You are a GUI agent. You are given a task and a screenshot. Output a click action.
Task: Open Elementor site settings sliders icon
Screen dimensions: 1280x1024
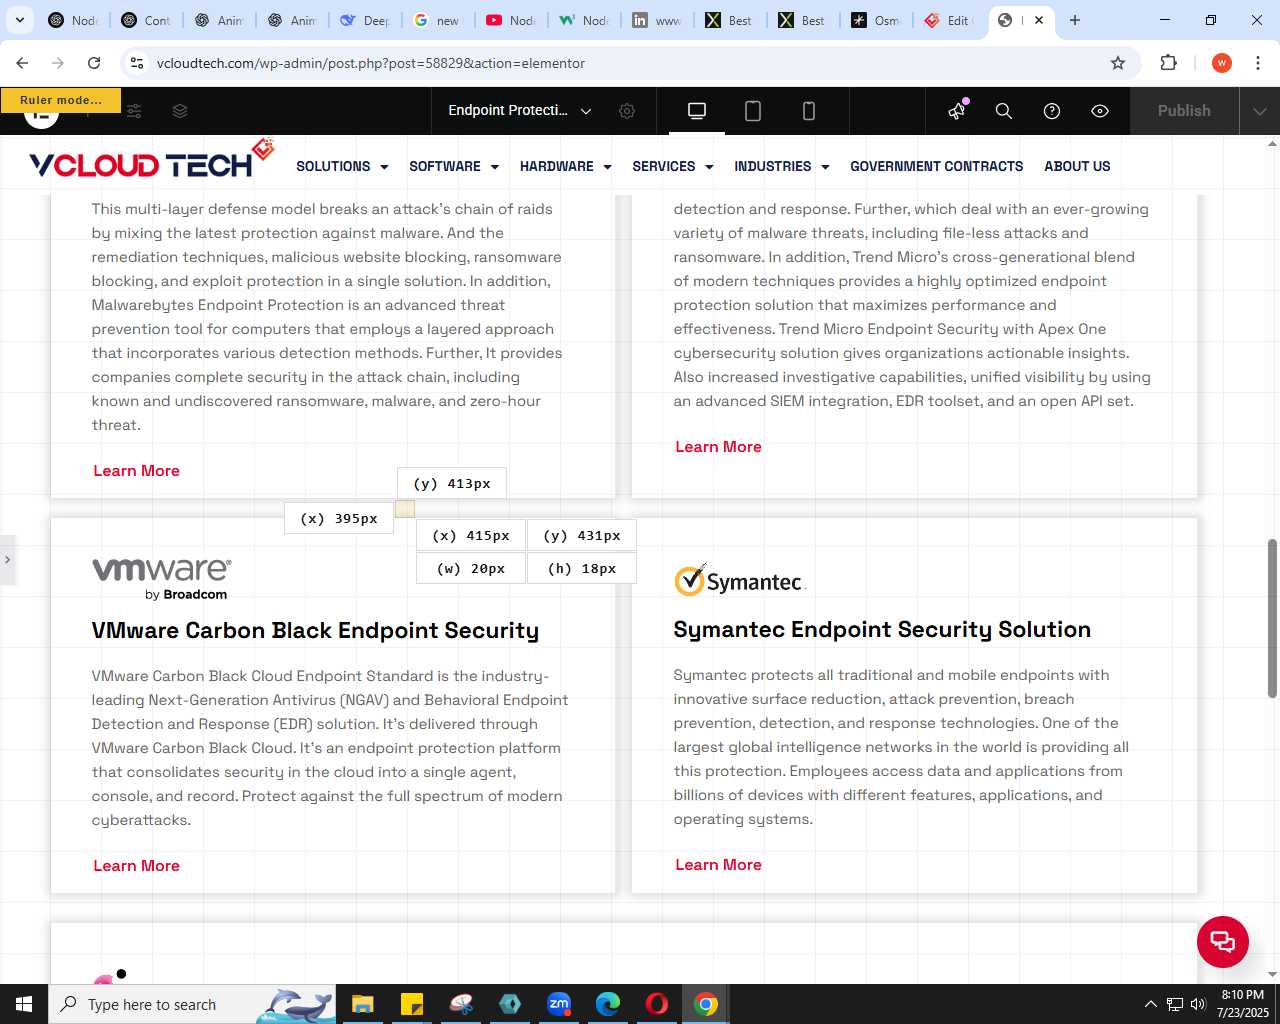pyautogui.click(x=134, y=111)
